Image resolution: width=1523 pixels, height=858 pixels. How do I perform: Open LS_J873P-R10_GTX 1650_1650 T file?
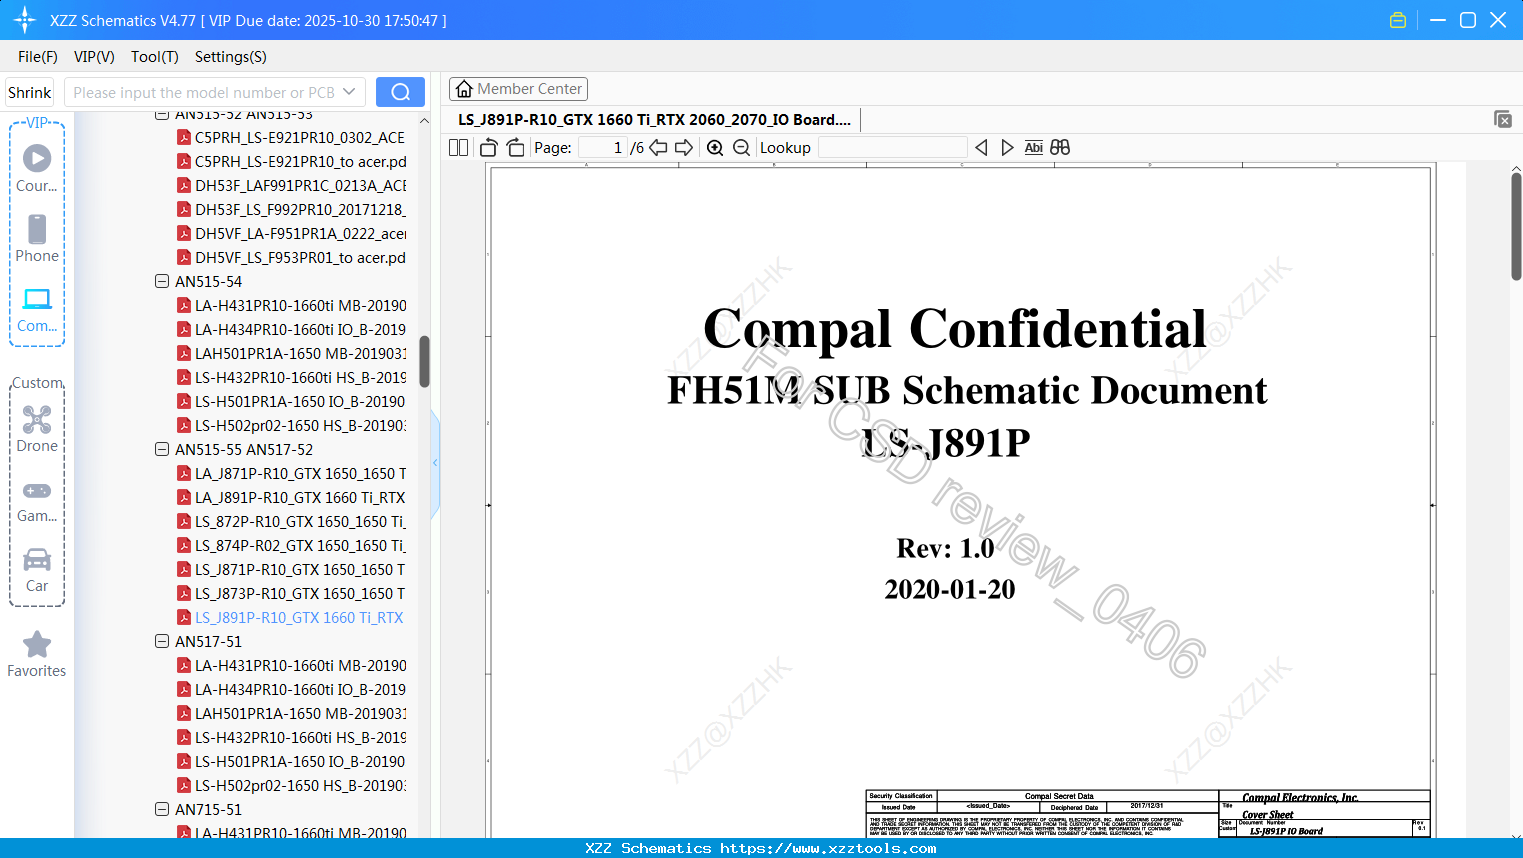point(300,593)
